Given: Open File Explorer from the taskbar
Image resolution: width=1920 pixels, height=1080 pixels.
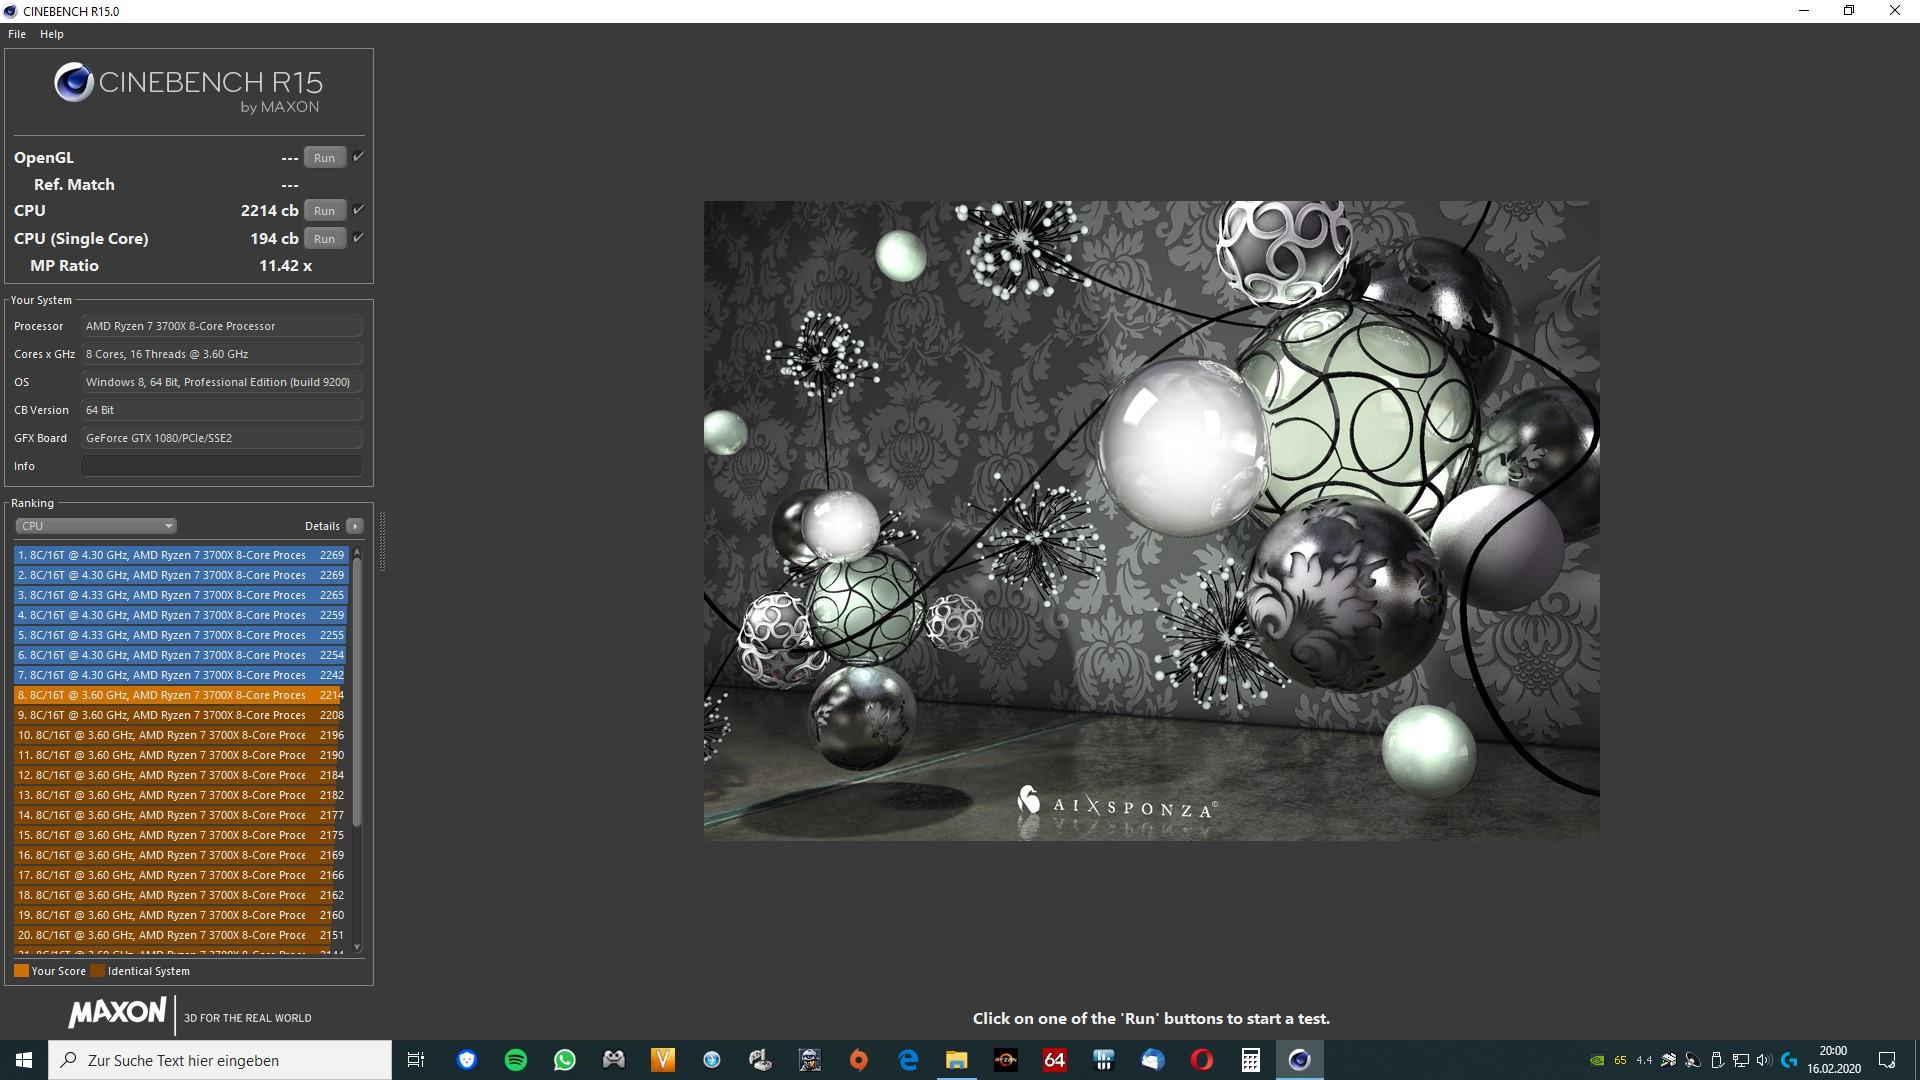Looking at the screenshot, I should coord(957,1060).
